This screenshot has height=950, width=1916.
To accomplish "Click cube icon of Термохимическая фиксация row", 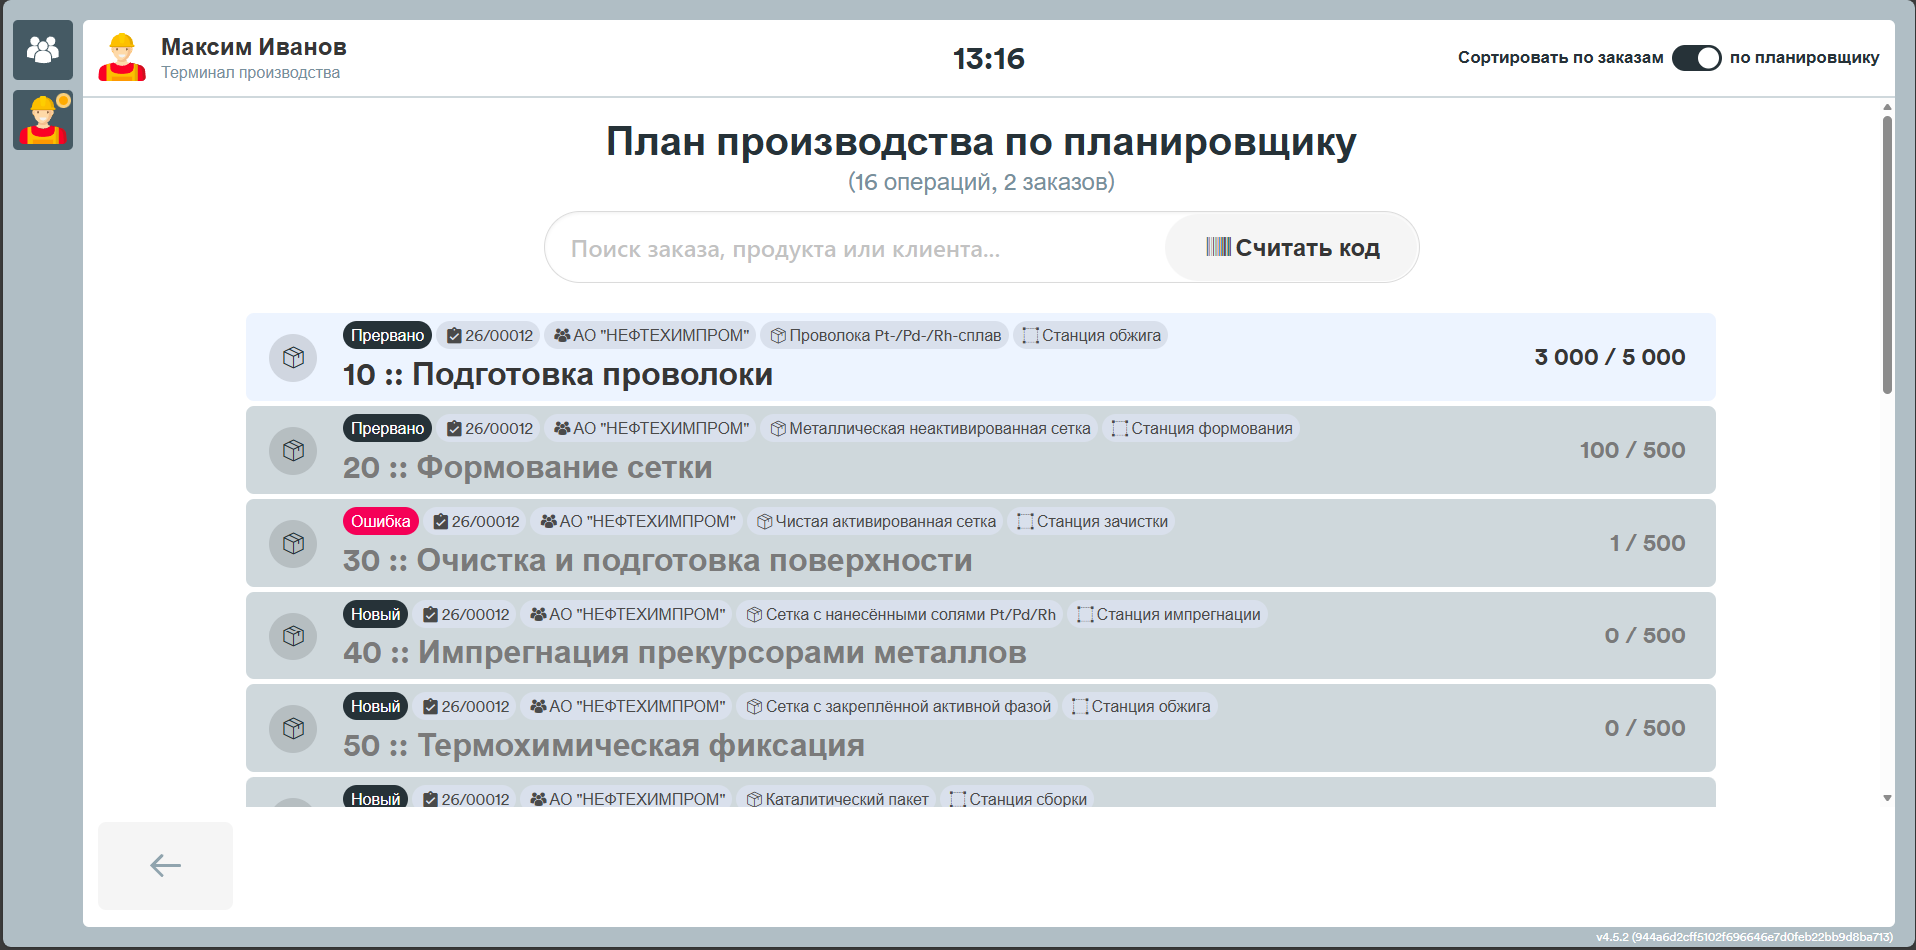I will coord(293,728).
